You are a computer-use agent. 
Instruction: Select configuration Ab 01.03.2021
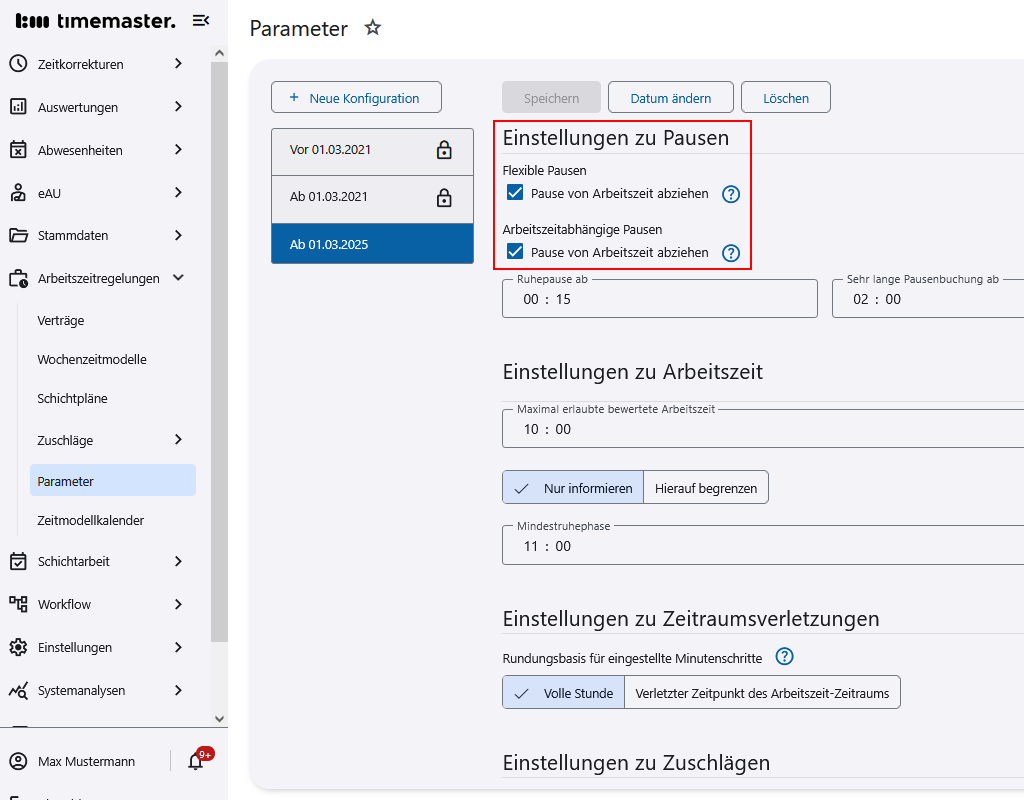tap(372, 198)
